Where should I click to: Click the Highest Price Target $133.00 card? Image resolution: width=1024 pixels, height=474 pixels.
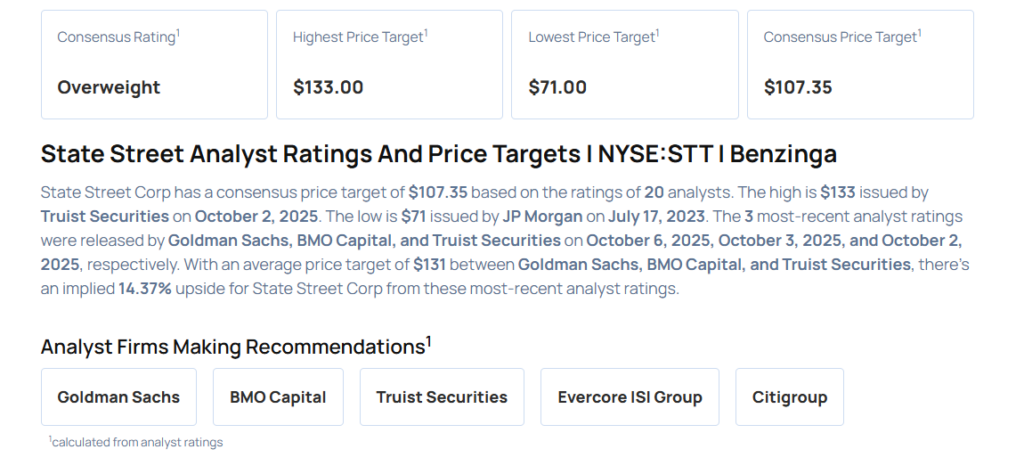[x=390, y=65]
